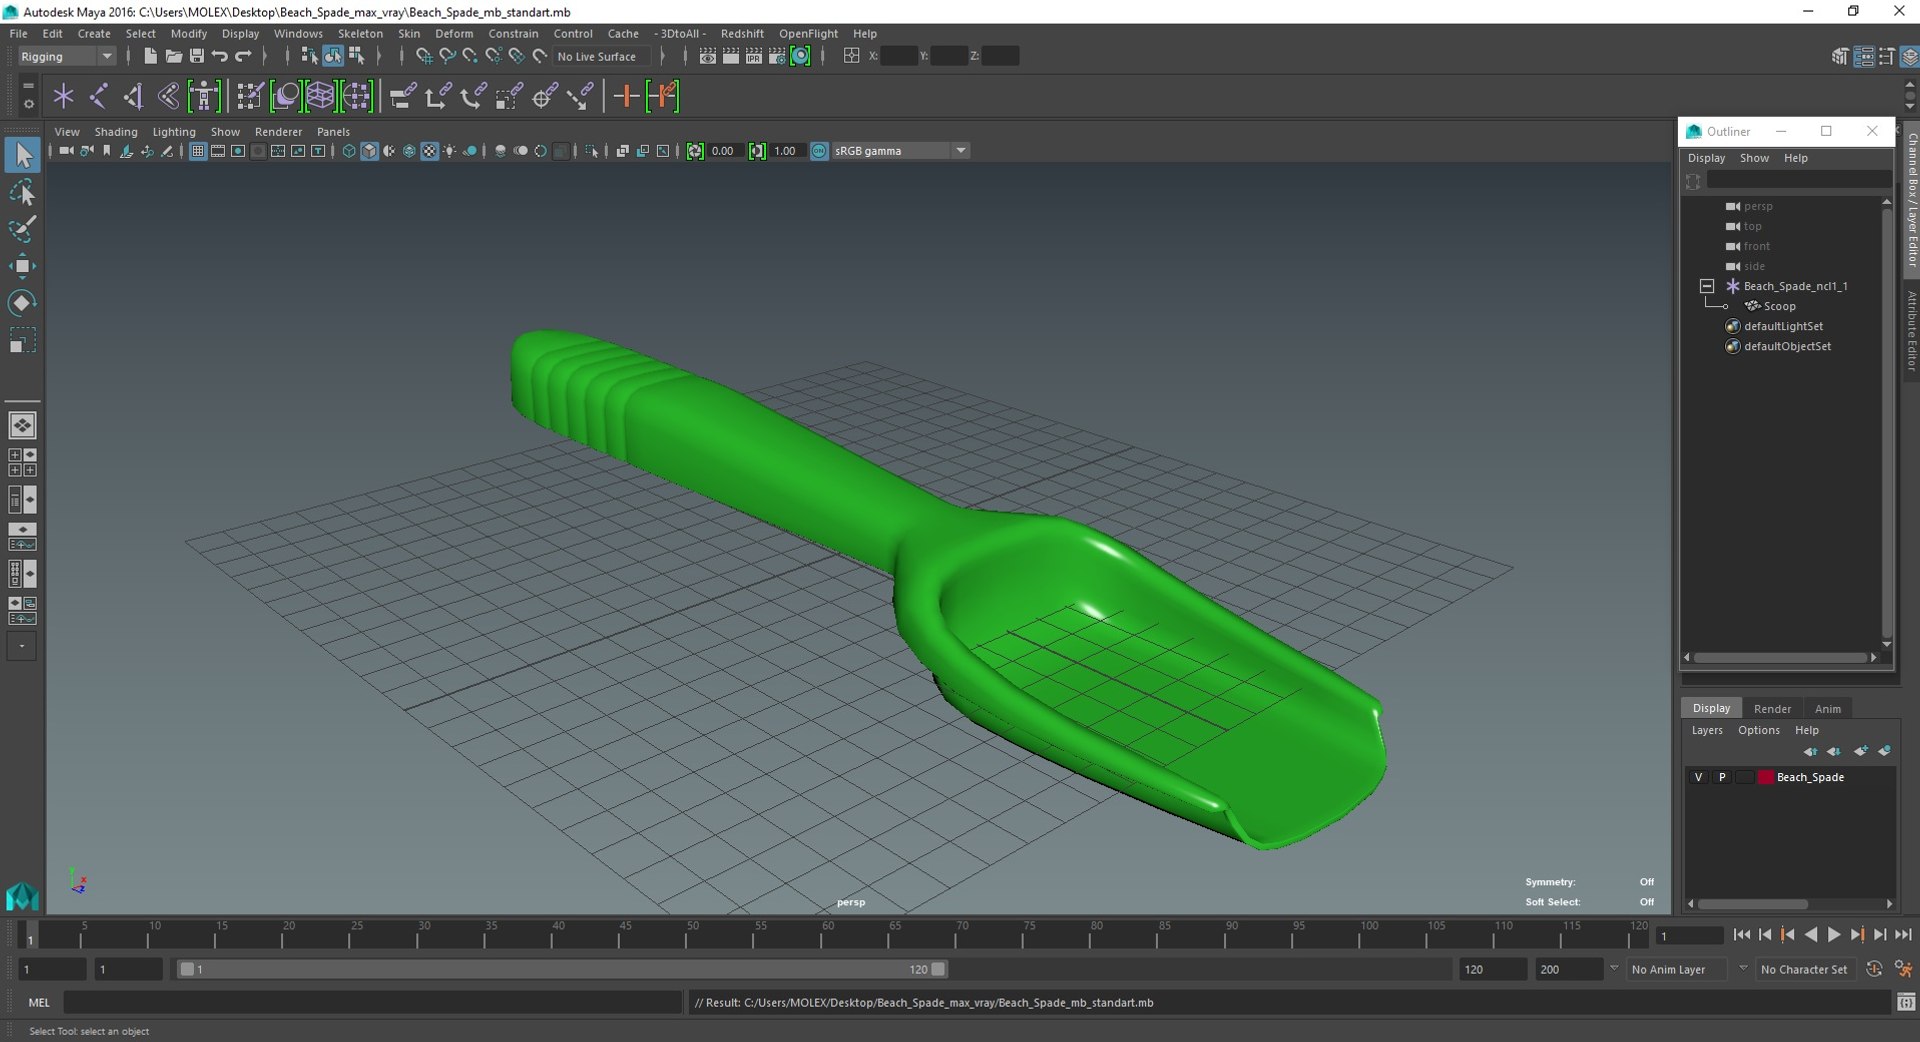Viewport: 1920px width, 1042px height.
Task: Open Render View clapper icon
Action: coord(708,56)
